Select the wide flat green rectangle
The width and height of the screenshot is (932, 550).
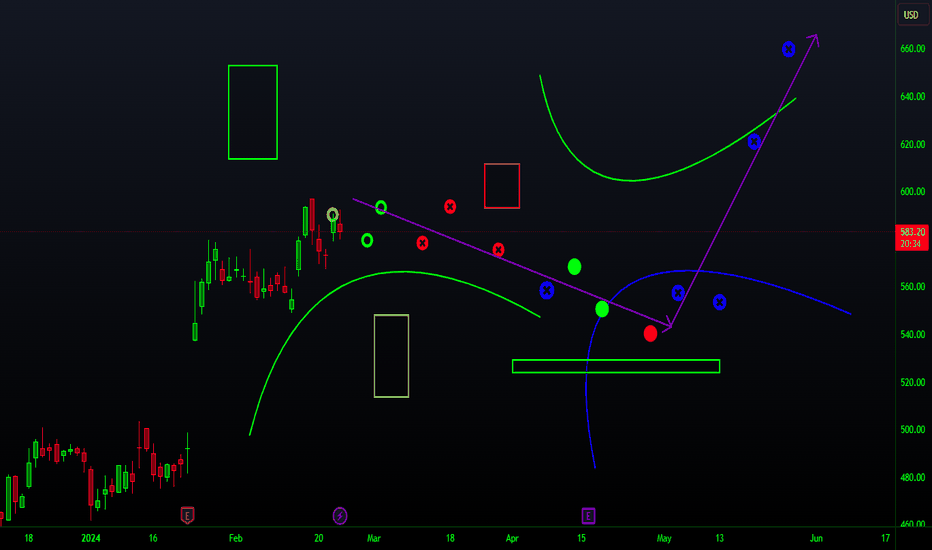[616, 366]
